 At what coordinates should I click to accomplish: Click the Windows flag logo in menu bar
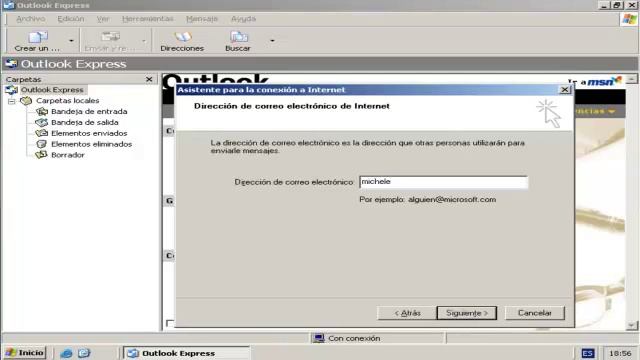(629, 20)
